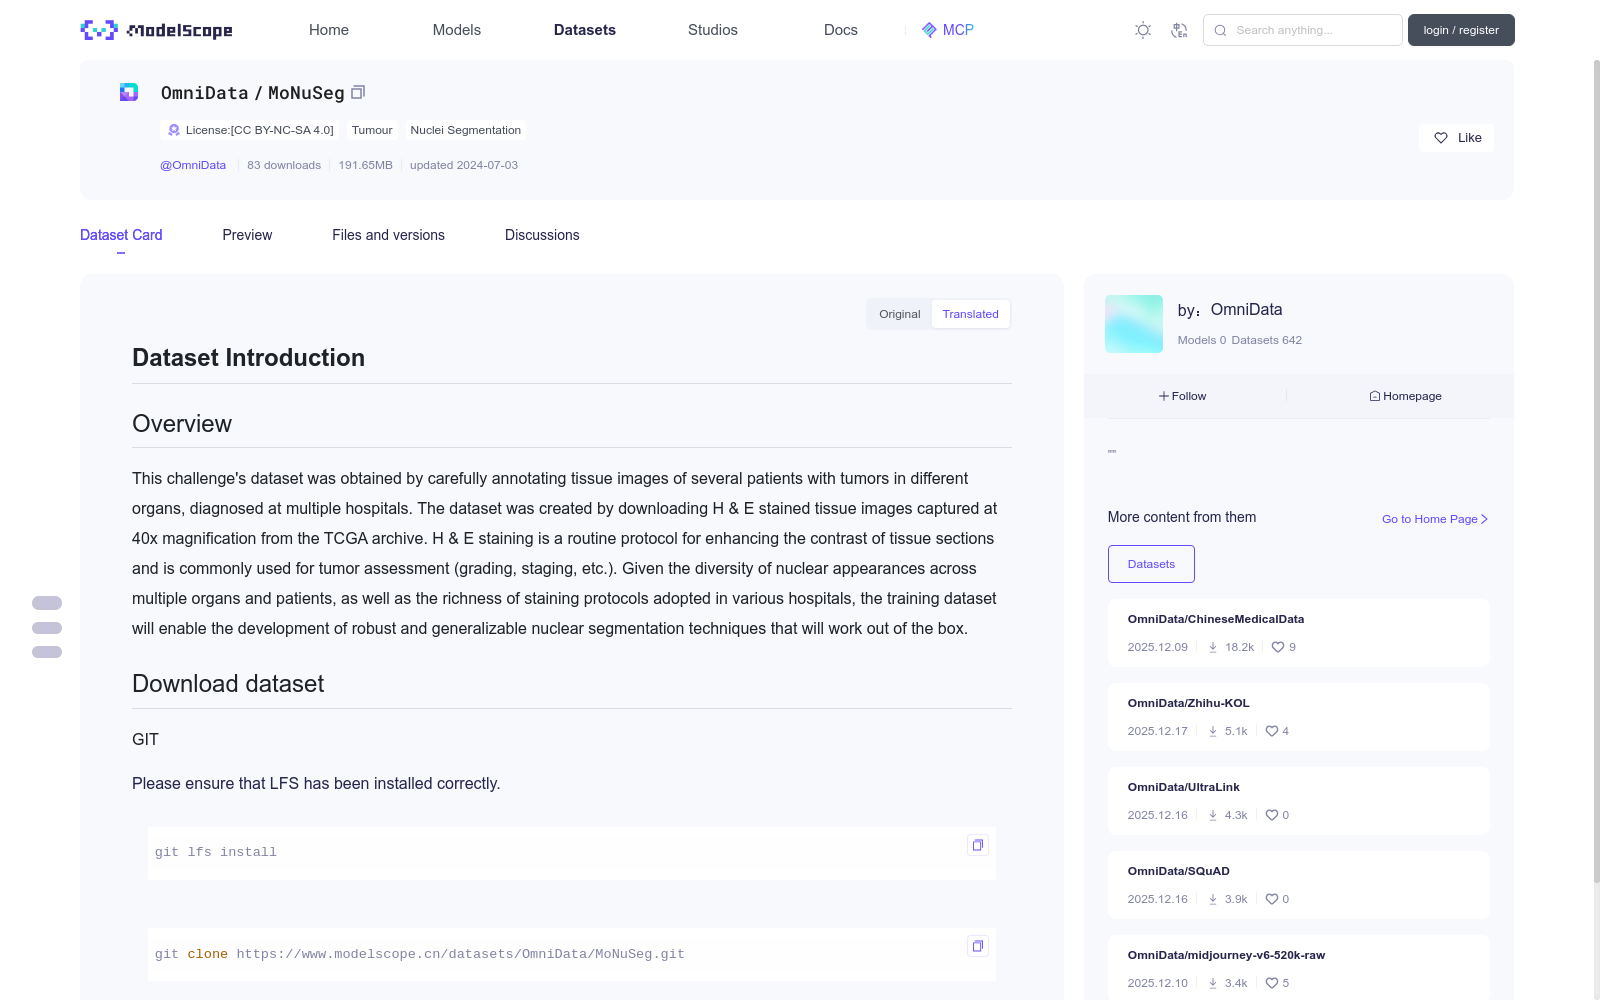The width and height of the screenshot is (1600, 1000).
Task: Click download icon on SQuAD card
Action: click(x=1213, y=899)
